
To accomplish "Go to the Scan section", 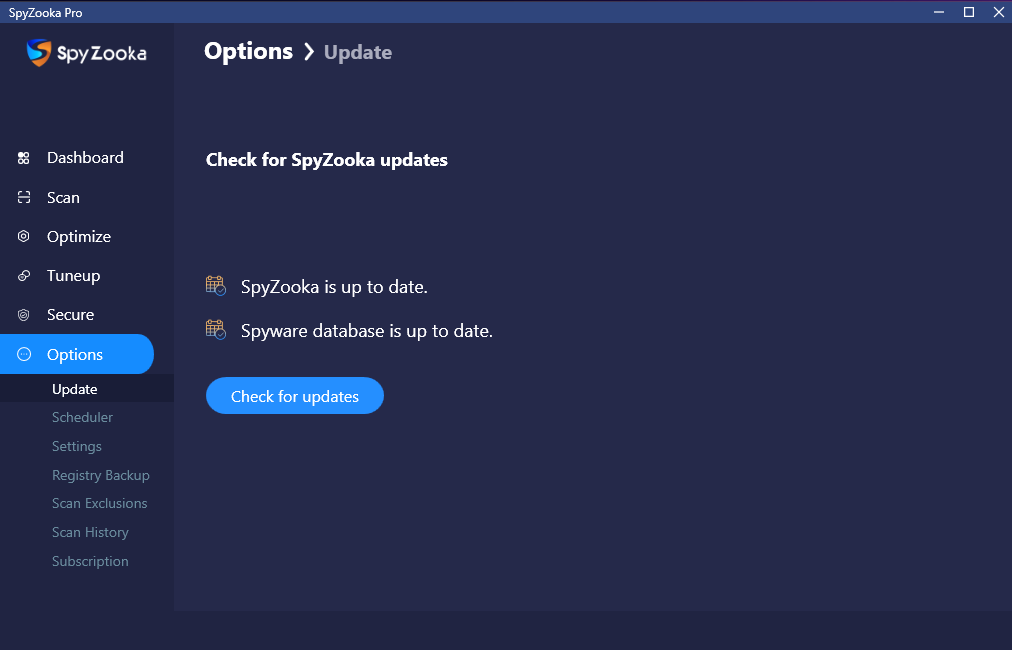I will [x=63, y=198].
